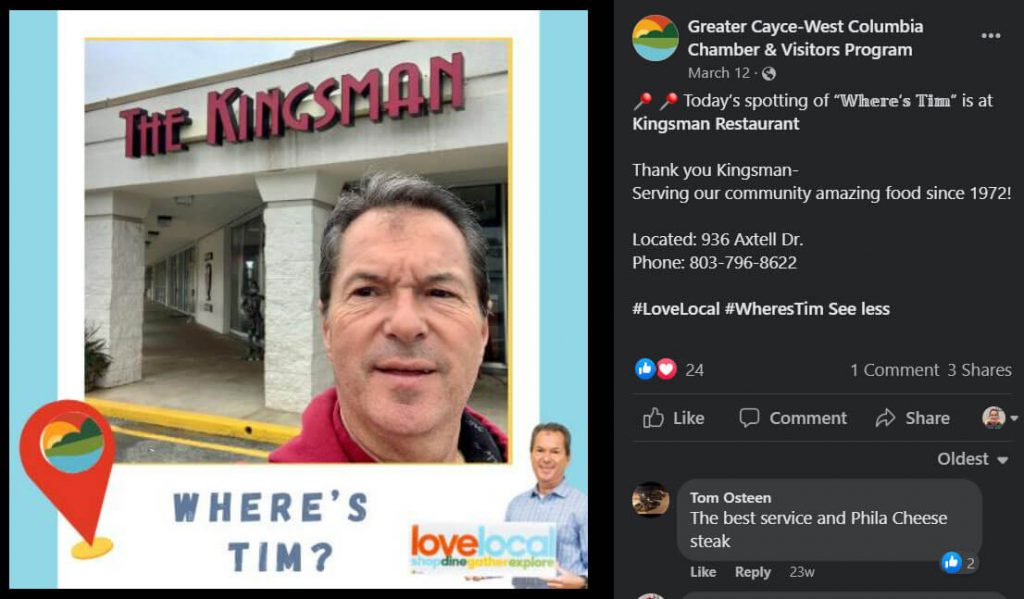Open the Where's Tim post photo
Image resolution: width=1024 pixels, height=599 pixels.
coord(298,299)
